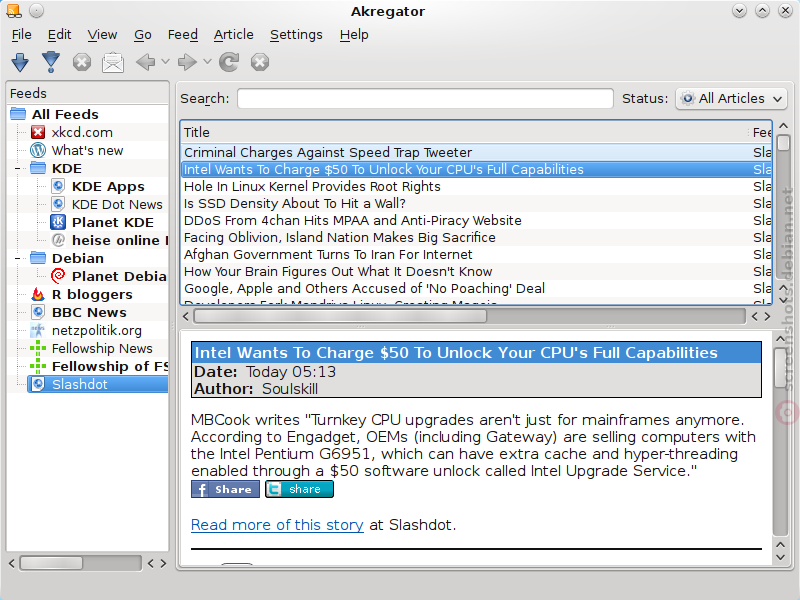This screenshot has height=600, width=800.
Task: Select article Afghan Government Turns To Iran For Internet
Action: [x=477, y=255]
